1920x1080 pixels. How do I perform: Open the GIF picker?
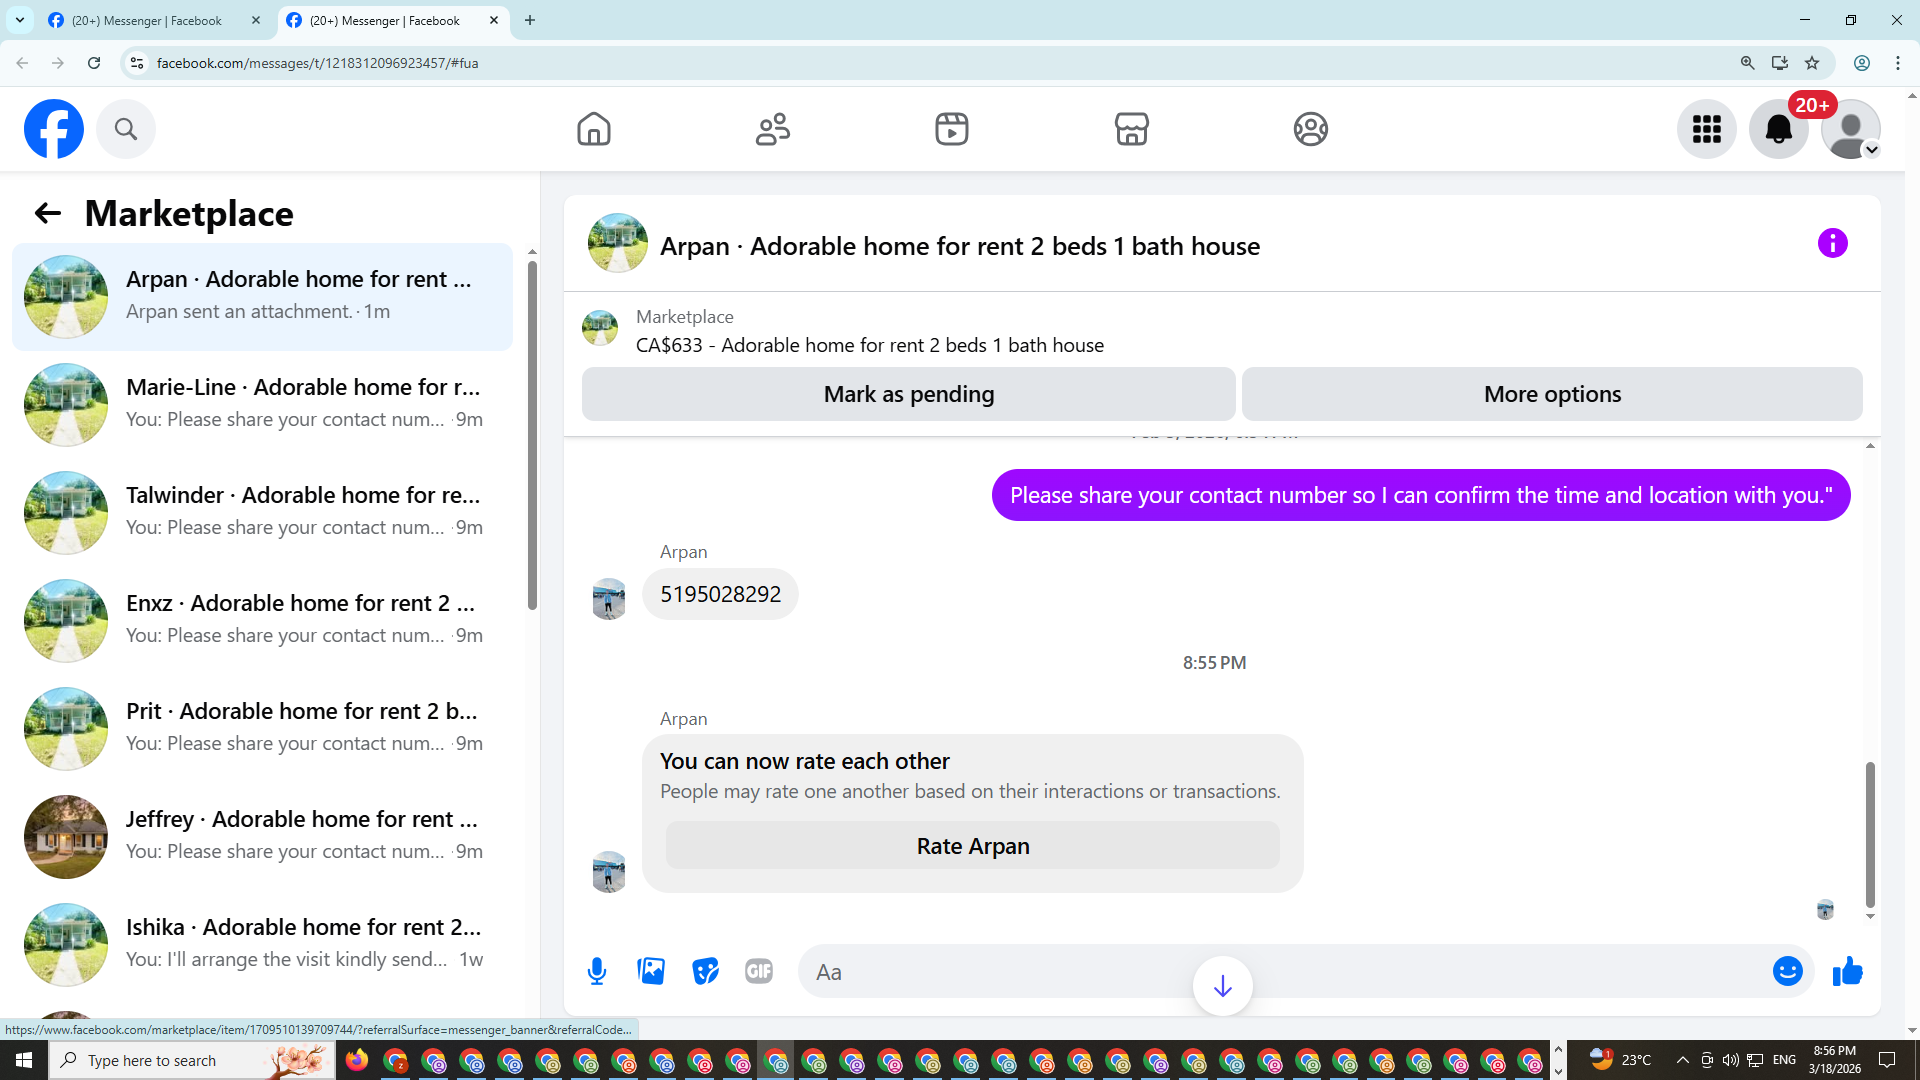(759, 971)
